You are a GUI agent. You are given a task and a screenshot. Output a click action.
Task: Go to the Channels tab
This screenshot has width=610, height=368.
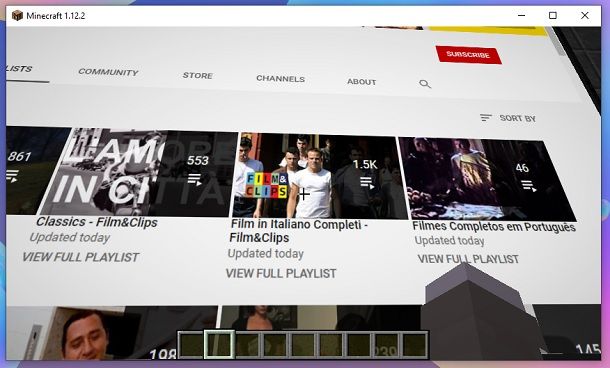[280, 79]
